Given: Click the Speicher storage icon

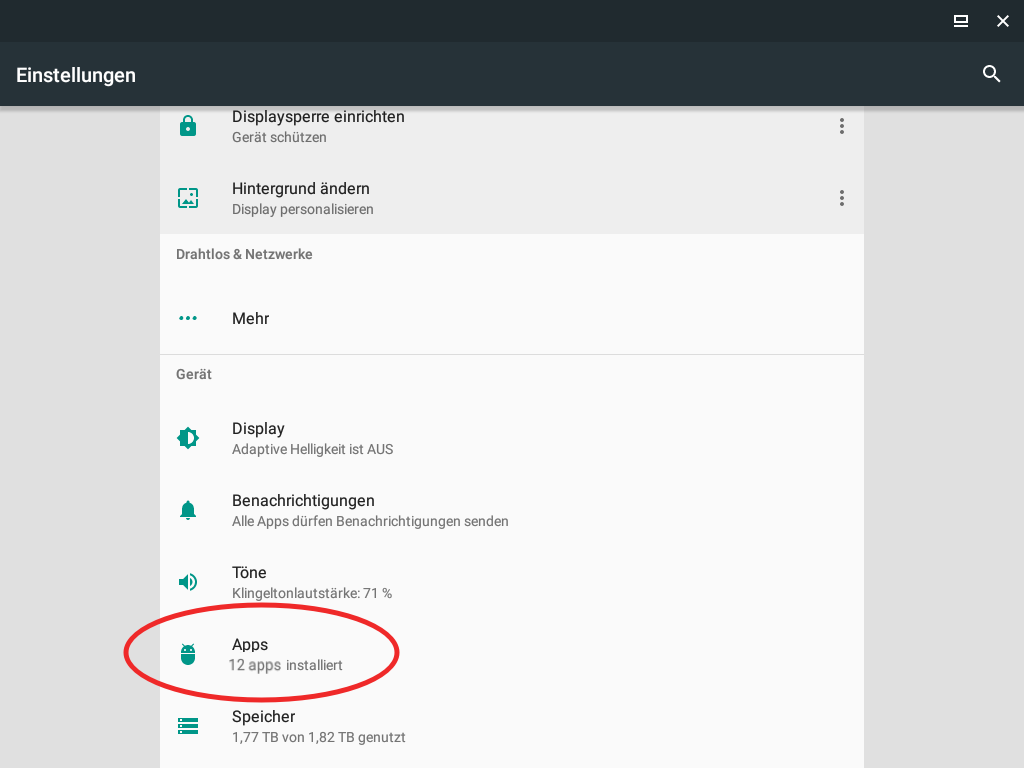Looking at the screenshot, I should (x=188, y=726).
